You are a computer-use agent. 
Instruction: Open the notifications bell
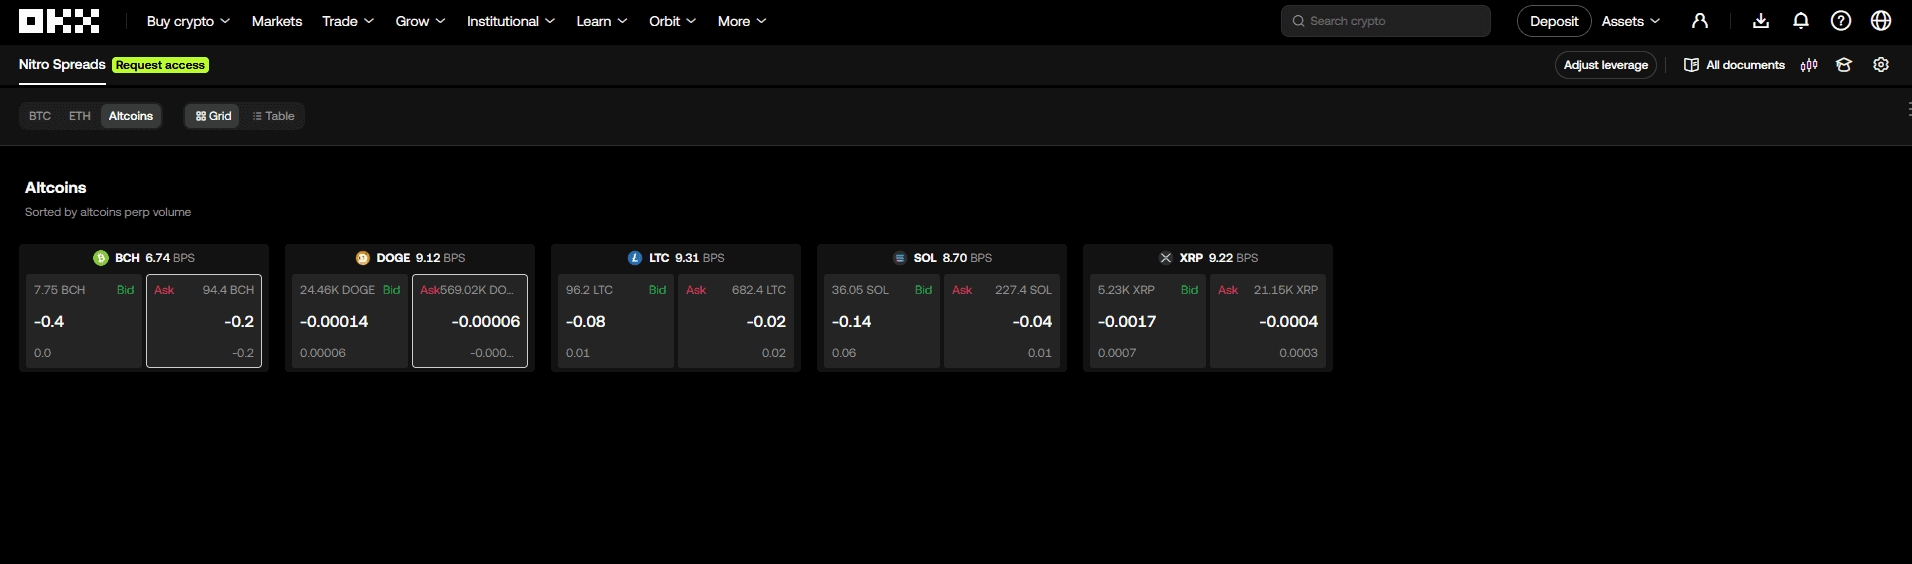[1801, 21]
